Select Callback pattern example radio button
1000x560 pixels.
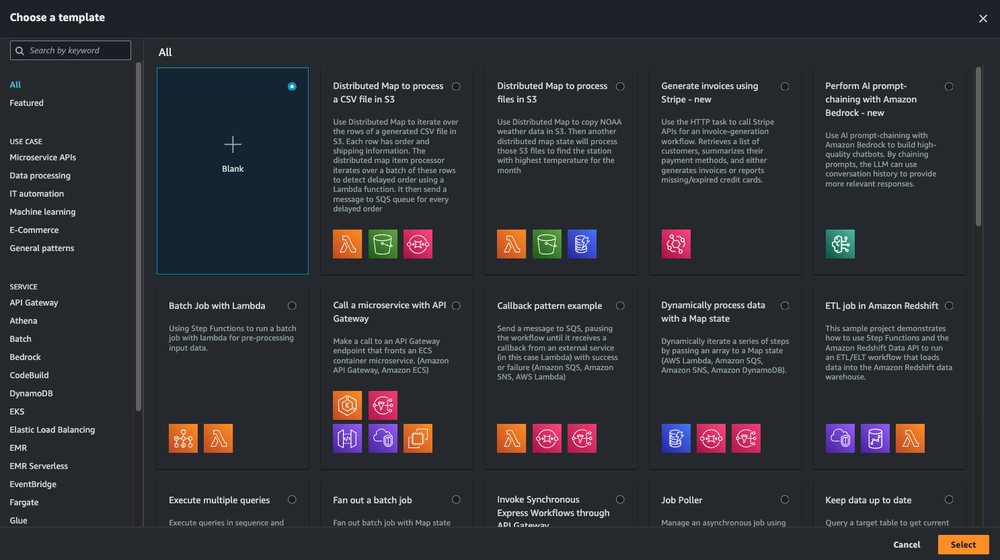(x=620, y=306)
